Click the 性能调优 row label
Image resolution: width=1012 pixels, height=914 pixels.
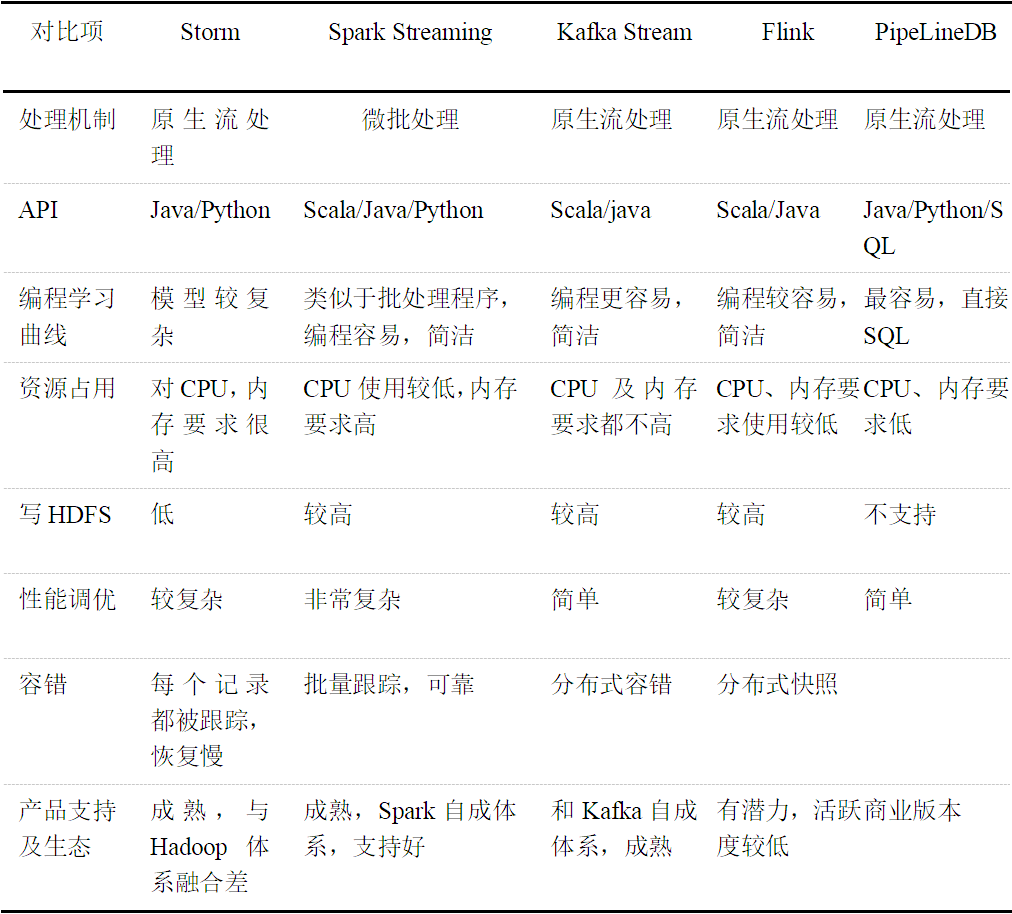click(x=67, y=600)
